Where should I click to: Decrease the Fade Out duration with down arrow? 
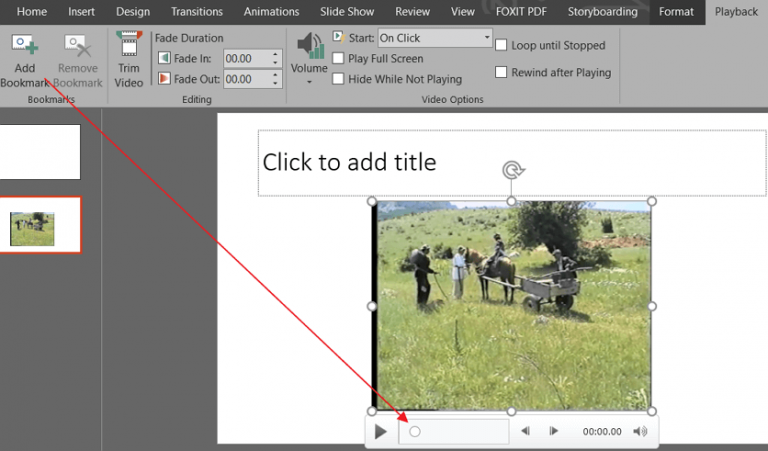(x=275, y=83)
